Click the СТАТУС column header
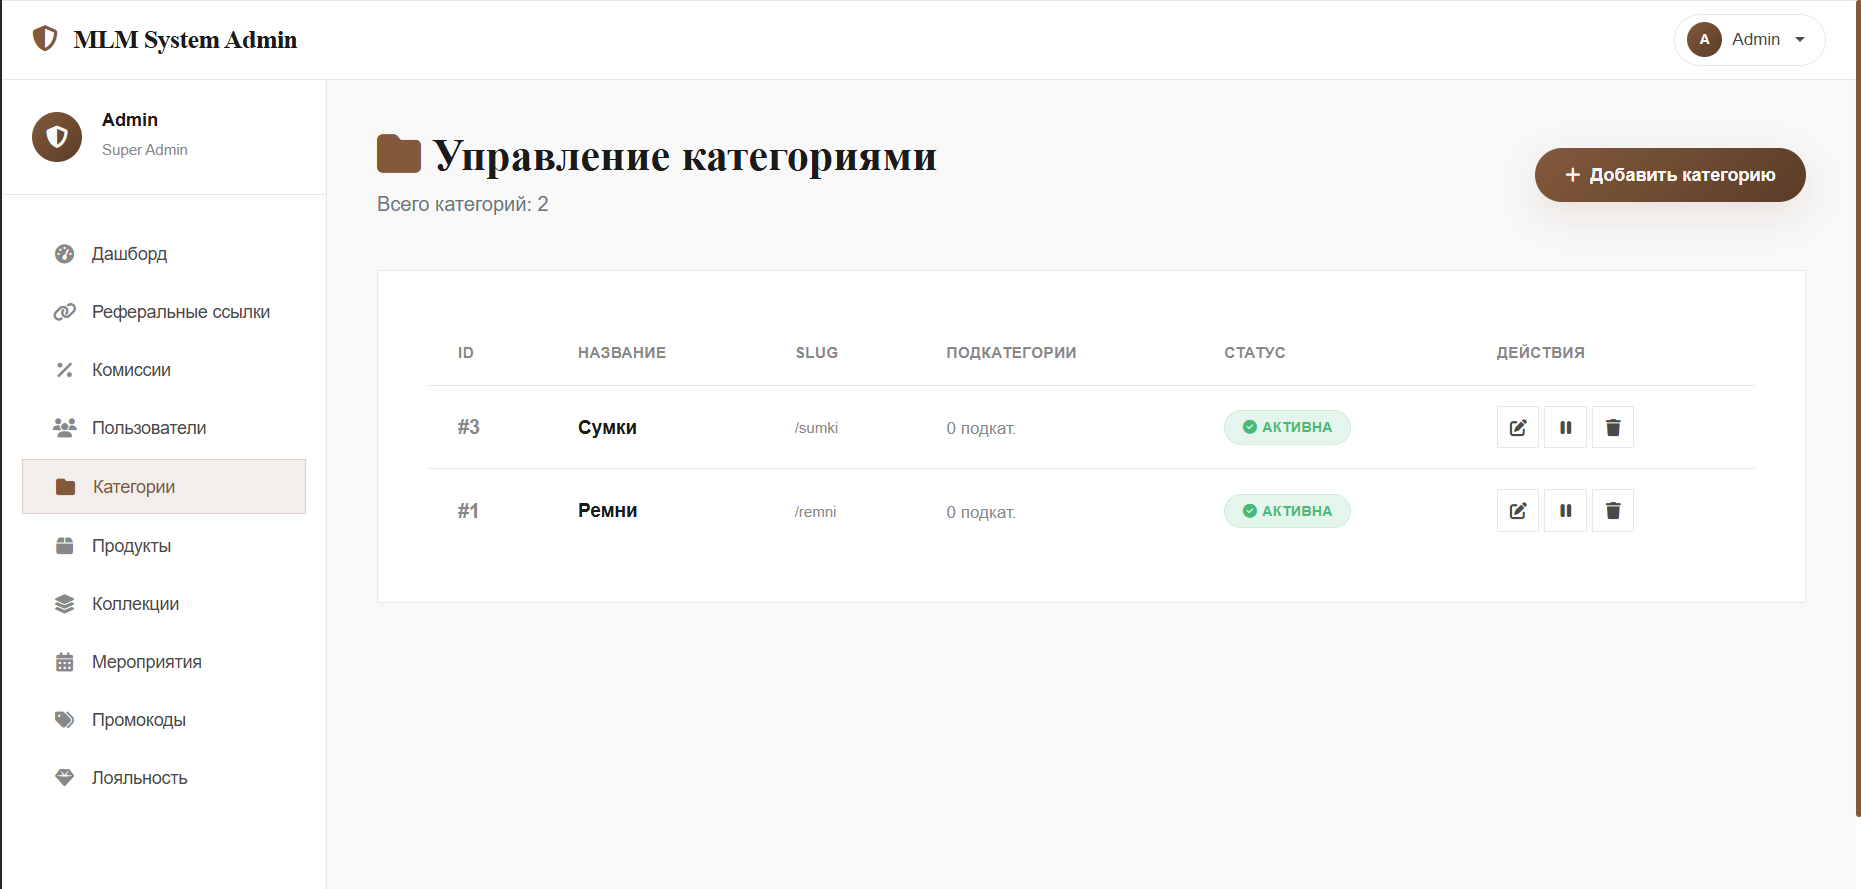 [x=1255, y=353]
